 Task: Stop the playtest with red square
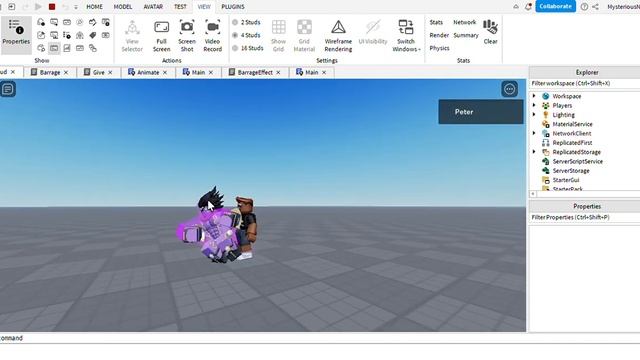(x=52, y=7)
